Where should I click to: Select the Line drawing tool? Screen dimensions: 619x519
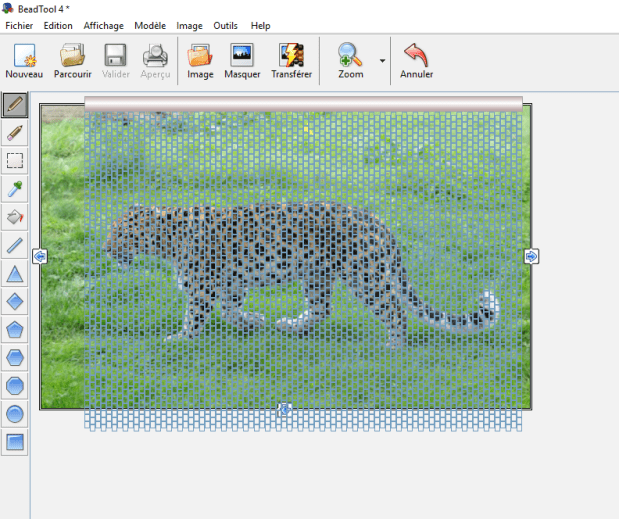pyautogui.click(x=15, y=245)
